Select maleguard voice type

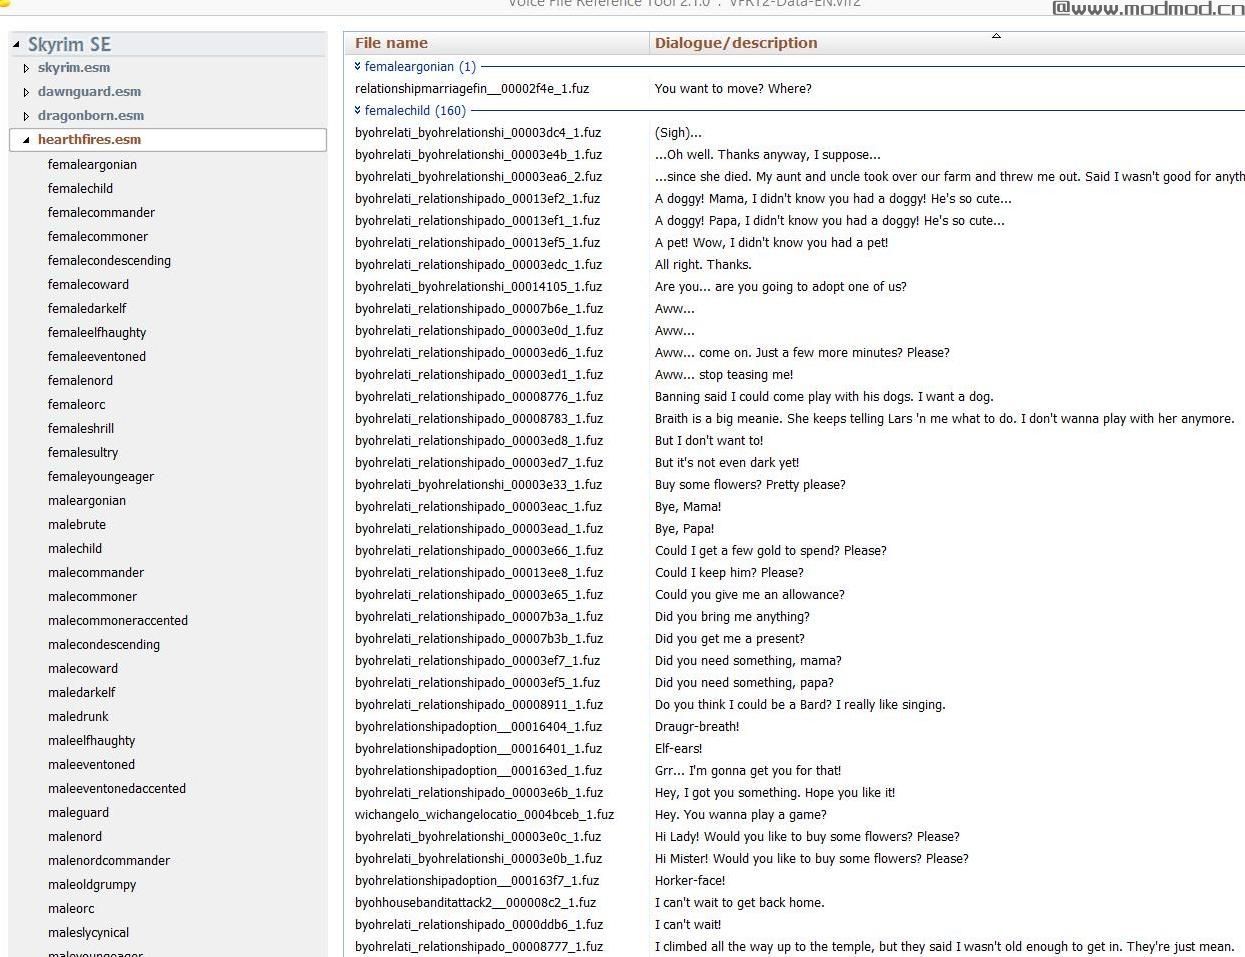(x=78, y=812)
